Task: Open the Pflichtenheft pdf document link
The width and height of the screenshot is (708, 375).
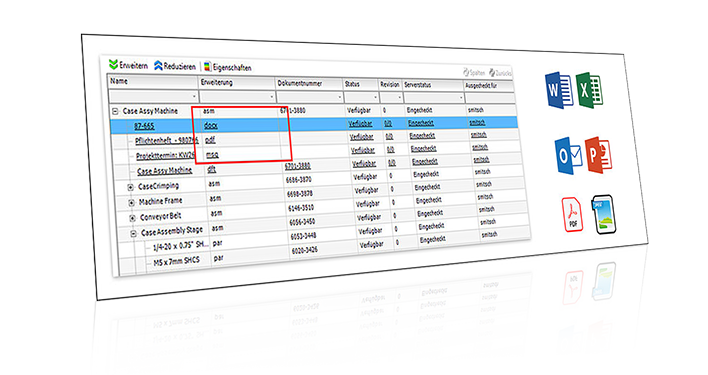Action: pos(167,140)
